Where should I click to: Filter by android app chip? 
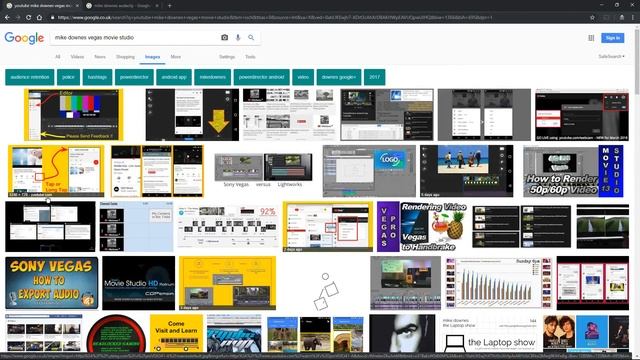click(174, 77)
